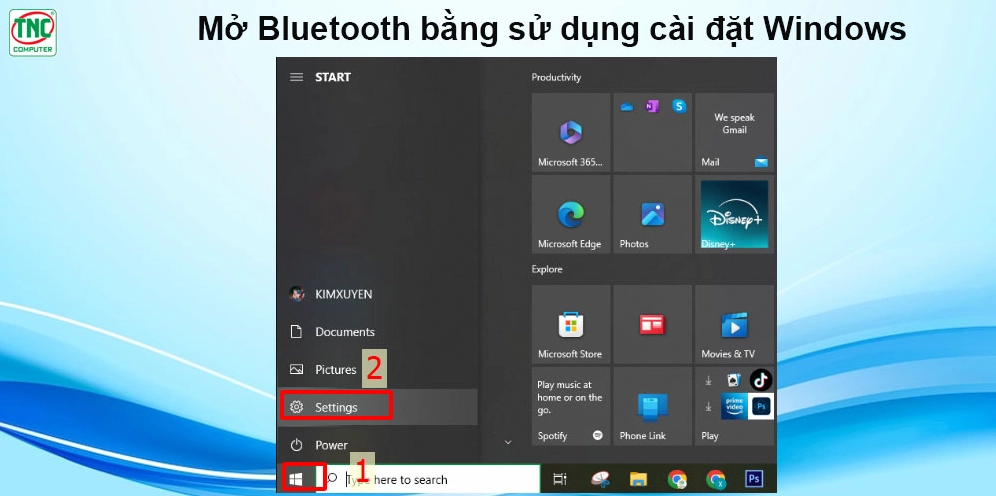Screen dimensions: 996x496
Task: Open the Movies & TV tile
Action: pos(734,324)
